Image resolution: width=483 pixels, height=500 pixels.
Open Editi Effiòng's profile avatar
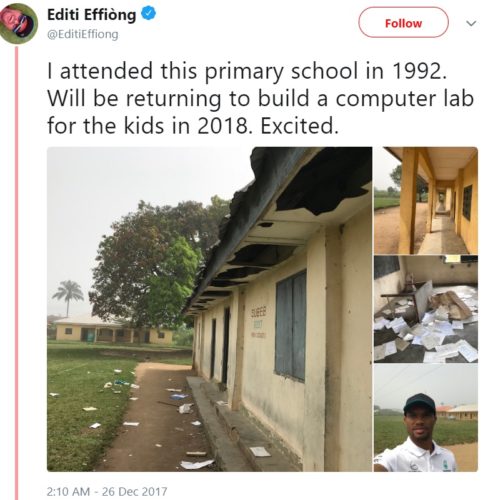click(x=18, y=23)
